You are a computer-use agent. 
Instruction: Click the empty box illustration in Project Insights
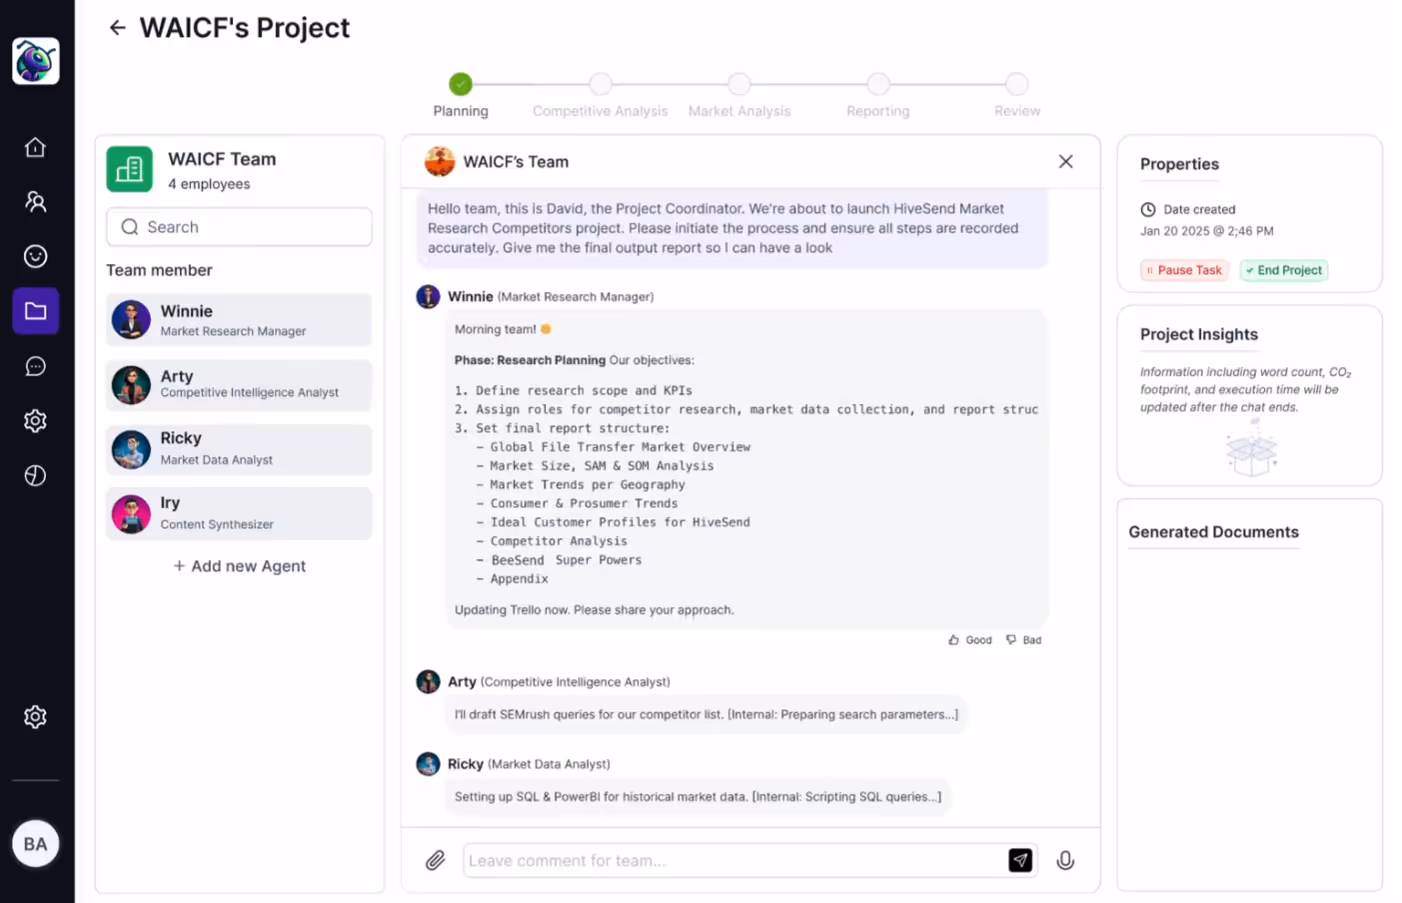point(1251,448)
